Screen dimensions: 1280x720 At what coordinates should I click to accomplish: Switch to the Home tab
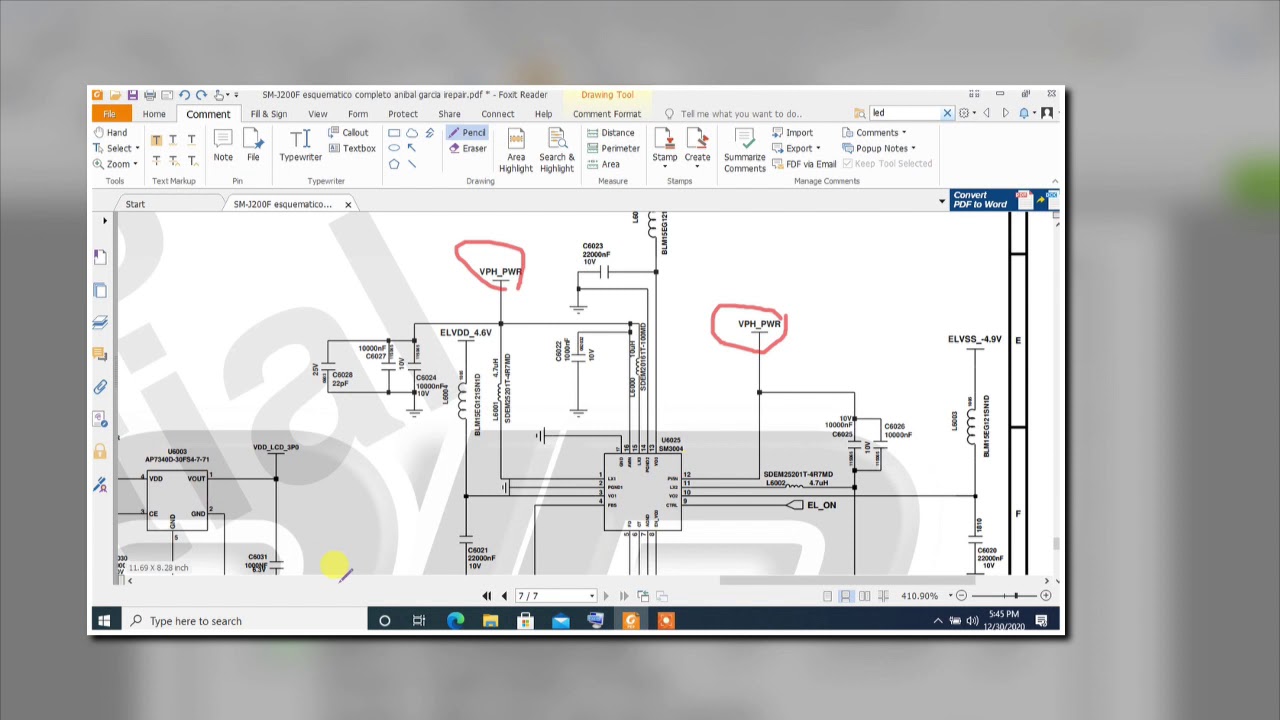click(154, 114)
